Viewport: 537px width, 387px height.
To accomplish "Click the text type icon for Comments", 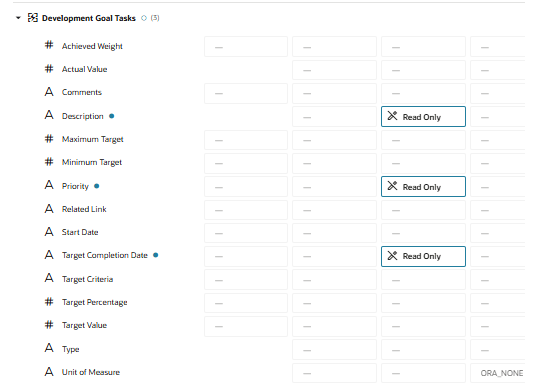I will (49, 92).
